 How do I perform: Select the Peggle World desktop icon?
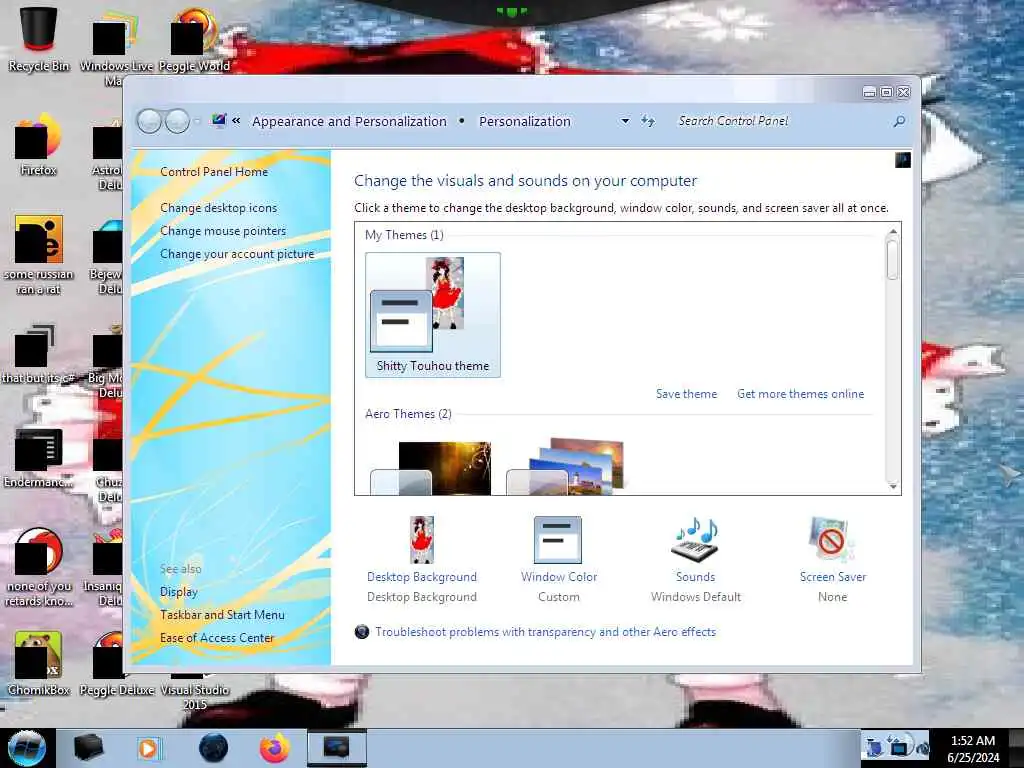point(194,39)
